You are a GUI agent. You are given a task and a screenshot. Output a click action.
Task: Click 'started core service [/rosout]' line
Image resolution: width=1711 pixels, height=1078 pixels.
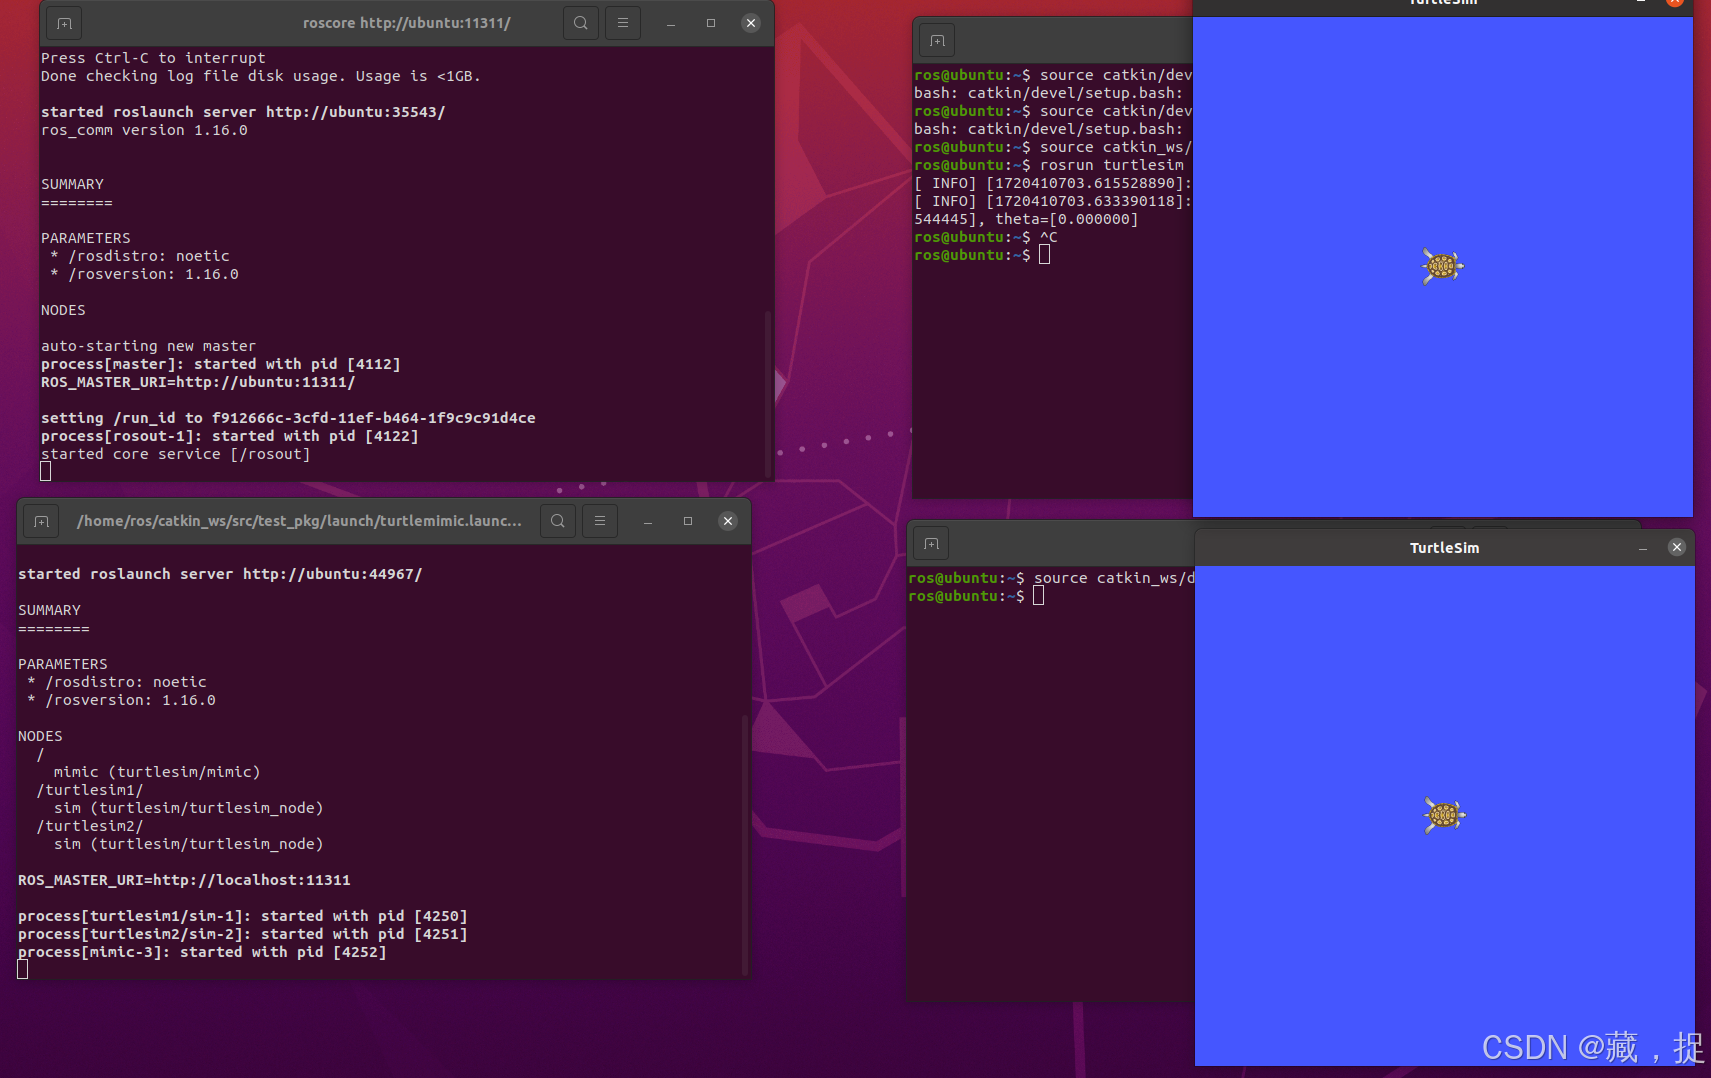click(175, 454)
